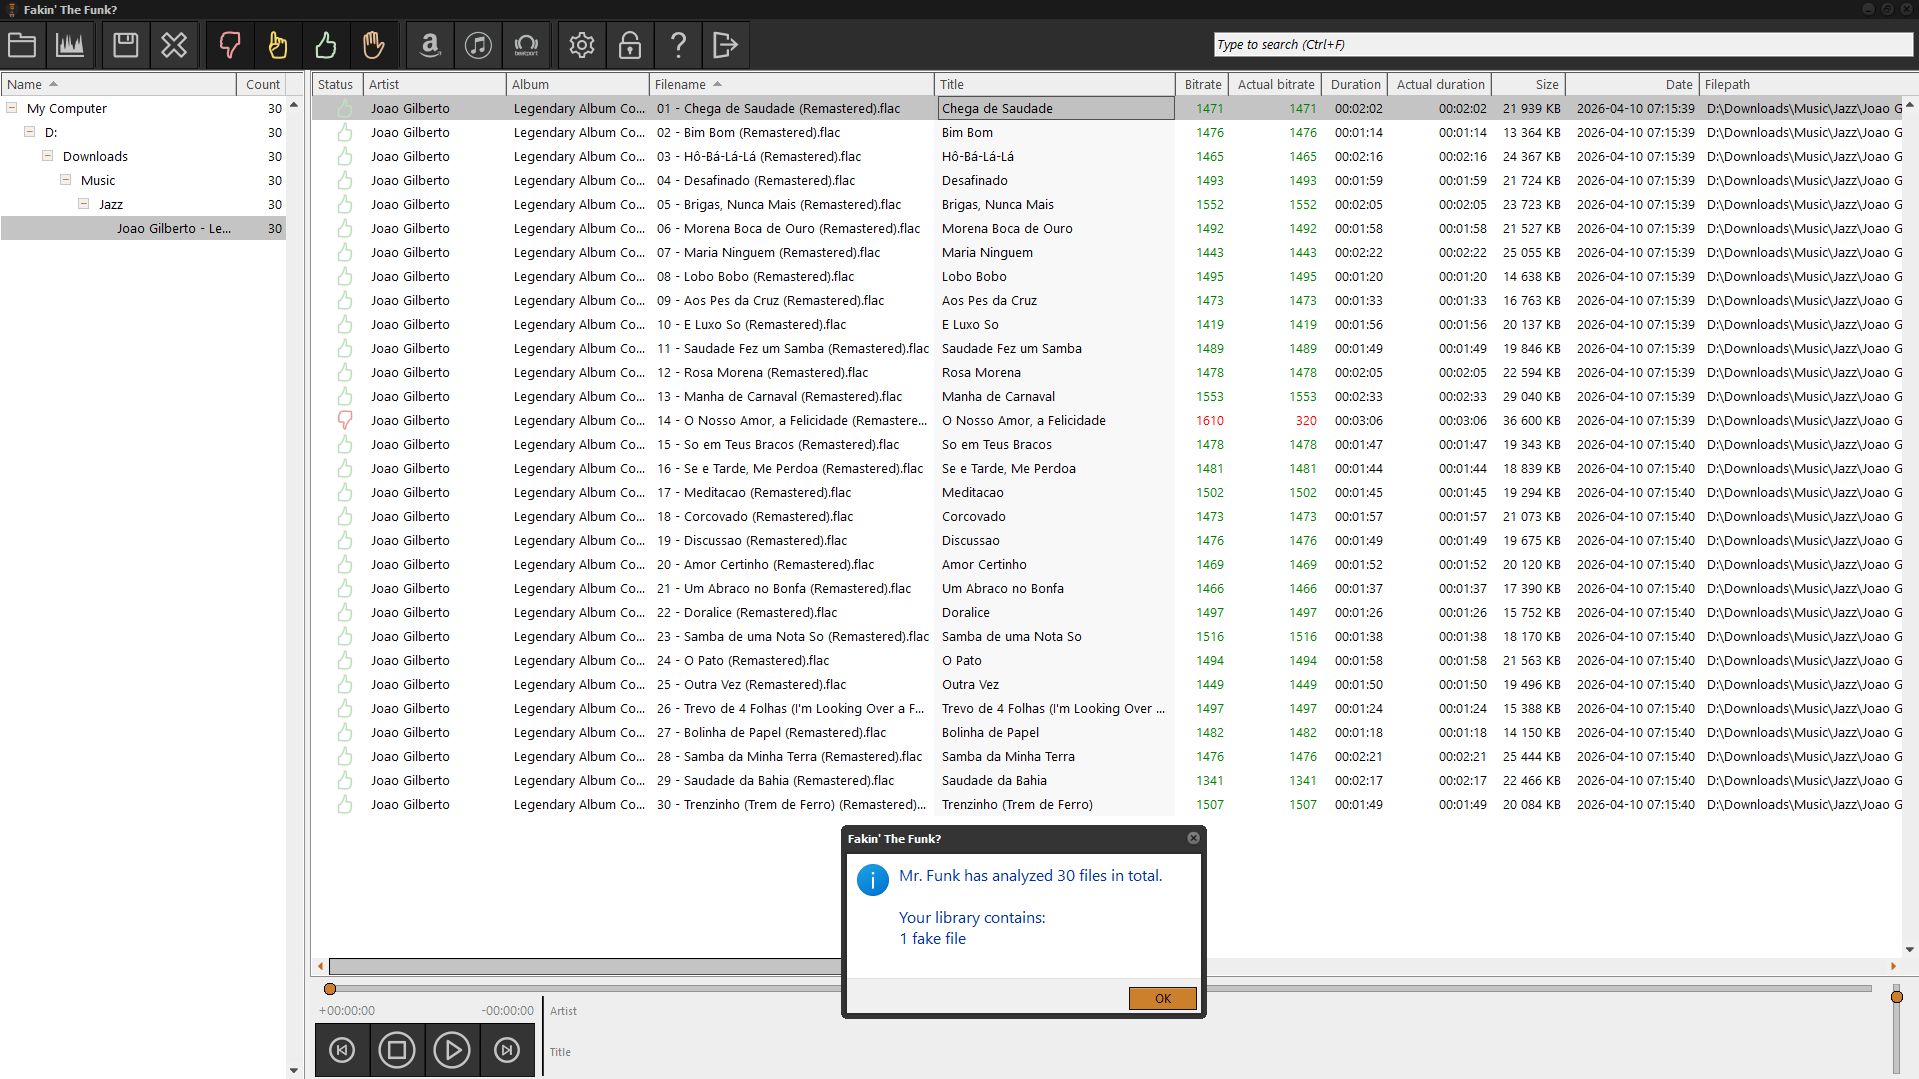Image resolution: width=1919 pixels, height=1079 pixels.
Task: Collapse the Downloads folder node
Action: click(x=47, y=156)
